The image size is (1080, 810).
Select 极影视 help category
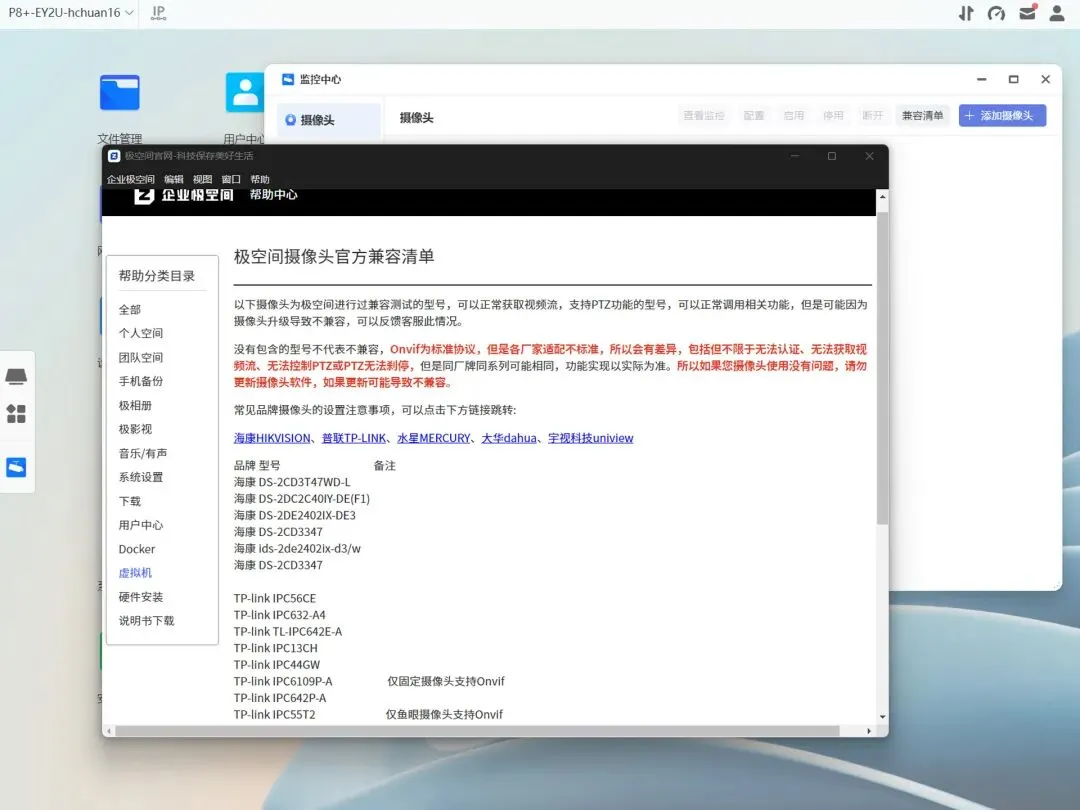point(135,429)
